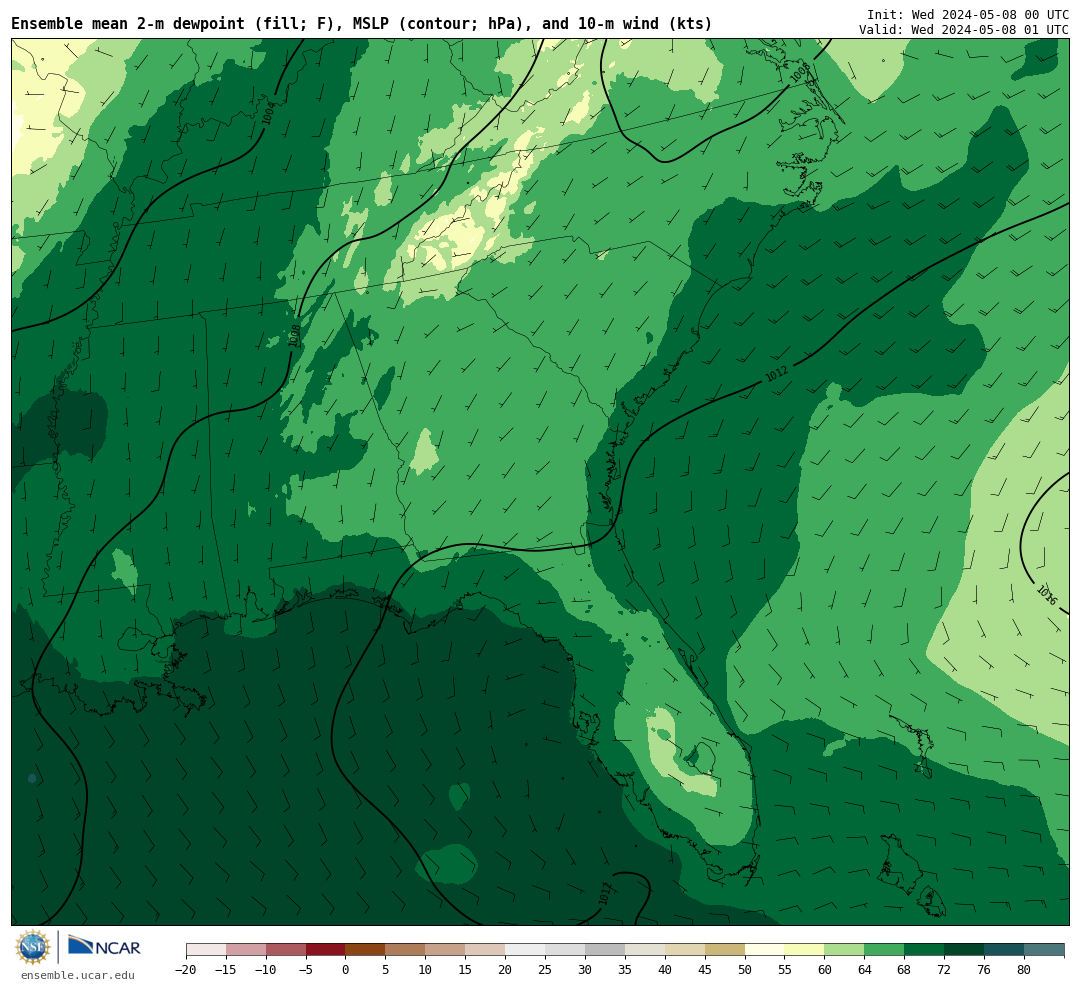Screen dimensions: 1080x988
Task: Open the ensemble.ucar.edu link text
Action: (x=78, y=975)
